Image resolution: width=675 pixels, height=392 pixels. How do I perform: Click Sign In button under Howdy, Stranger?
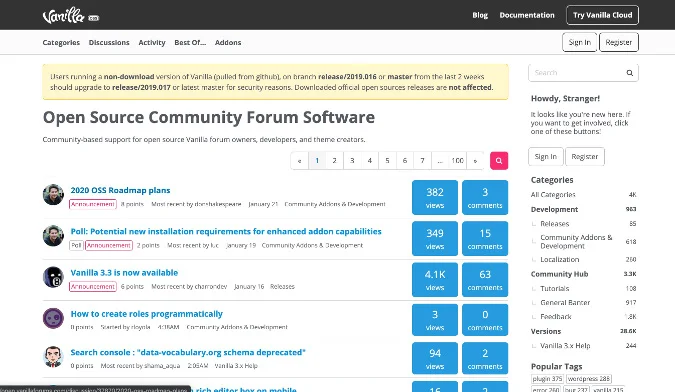545,157
